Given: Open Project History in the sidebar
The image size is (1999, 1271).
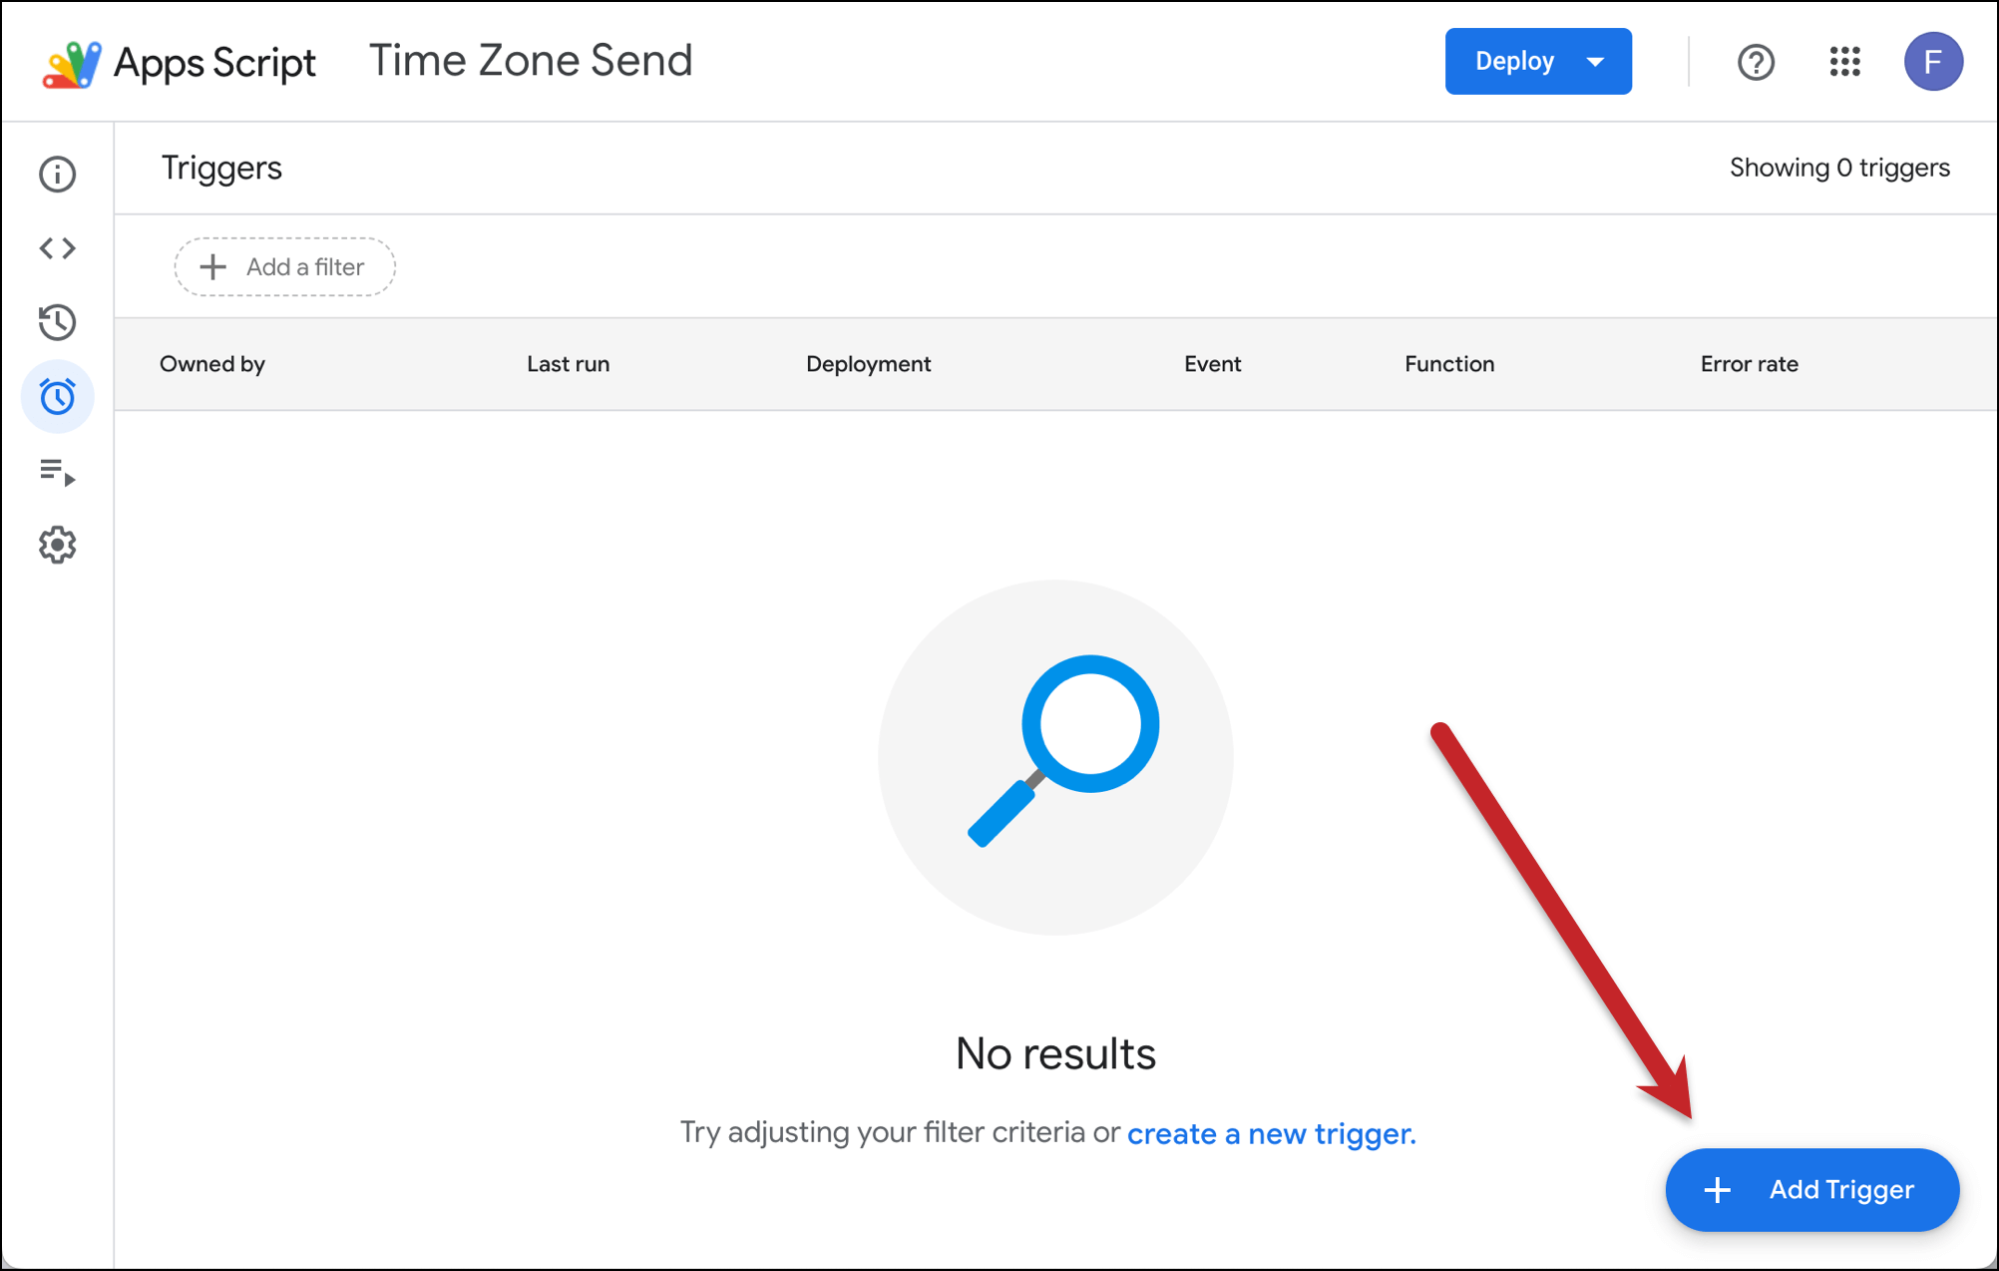Looking at the screenshot, I should point(57,322).
